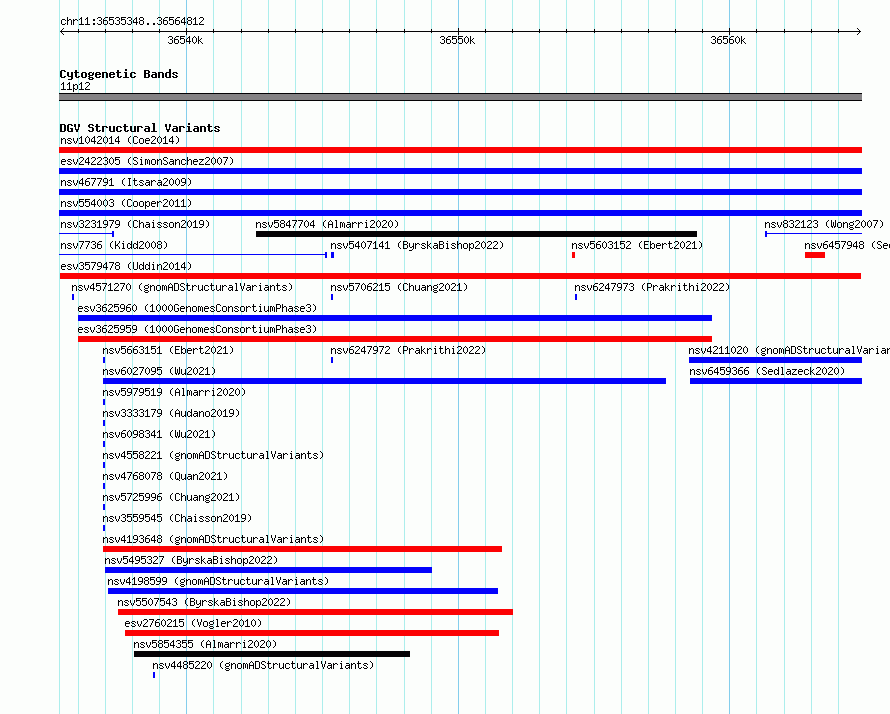Click the red bar under nsv4193648
This screenshot has width=890, height=714.
click(x=302, y=549)
